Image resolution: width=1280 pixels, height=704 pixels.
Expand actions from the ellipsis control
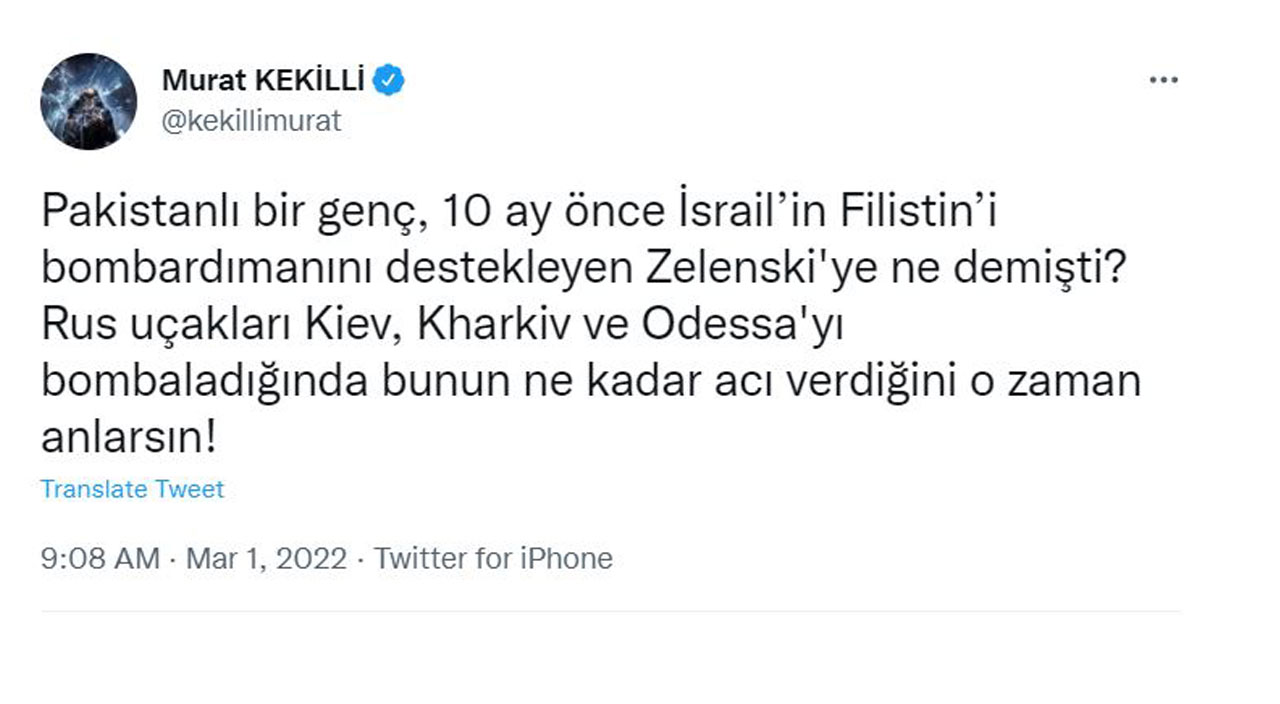(x=1163, y=78)
